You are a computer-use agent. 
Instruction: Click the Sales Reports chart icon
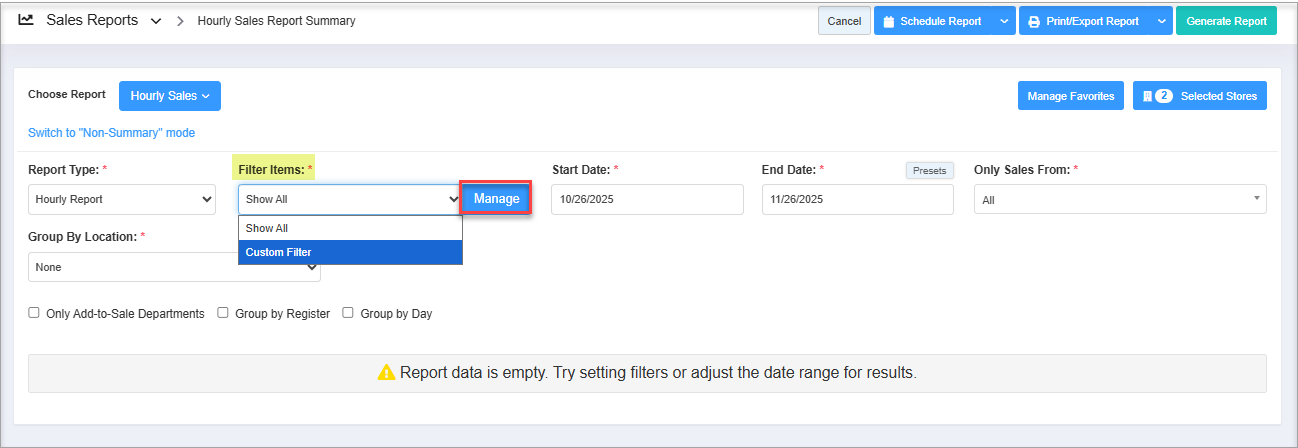tap(26, 20)
